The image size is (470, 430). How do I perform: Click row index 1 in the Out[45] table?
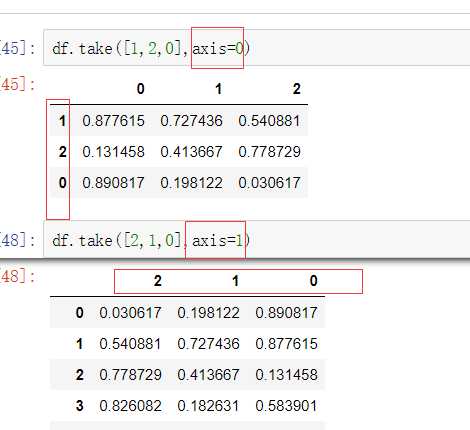coord(62,121)
